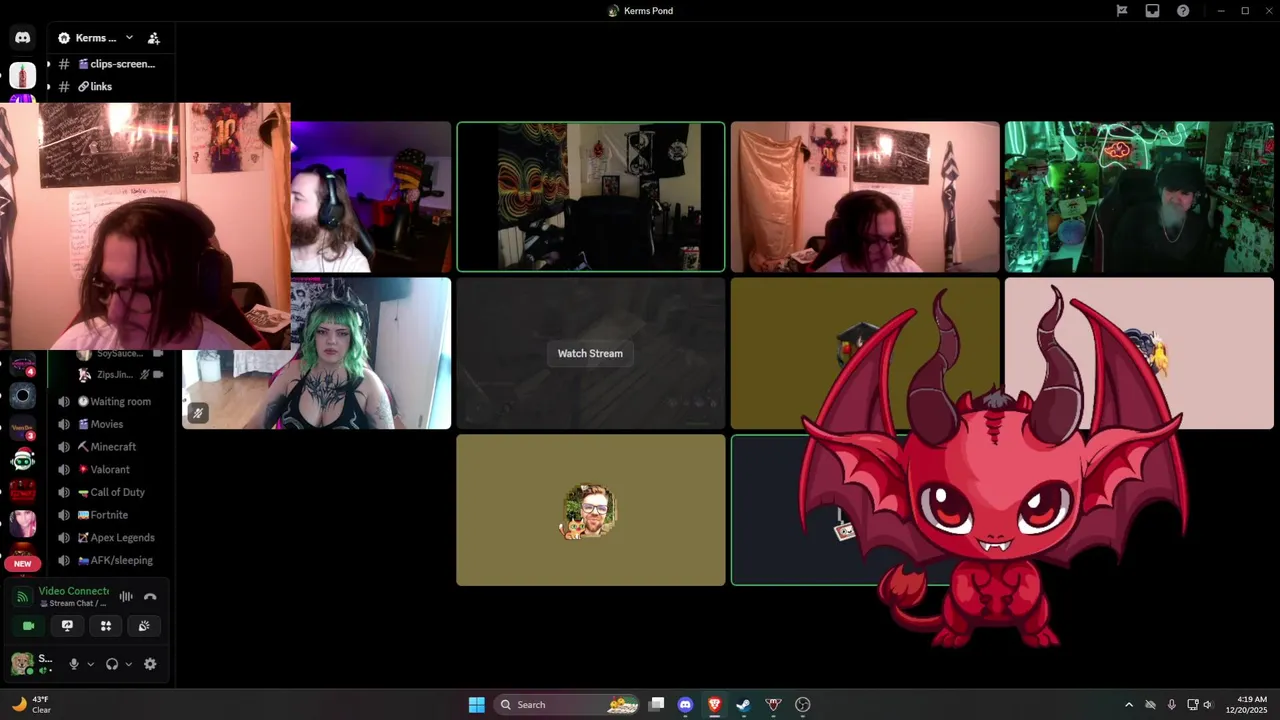Select the sriracha bottle server icon
Screen dimensions: 1280x720
[22, 75]
